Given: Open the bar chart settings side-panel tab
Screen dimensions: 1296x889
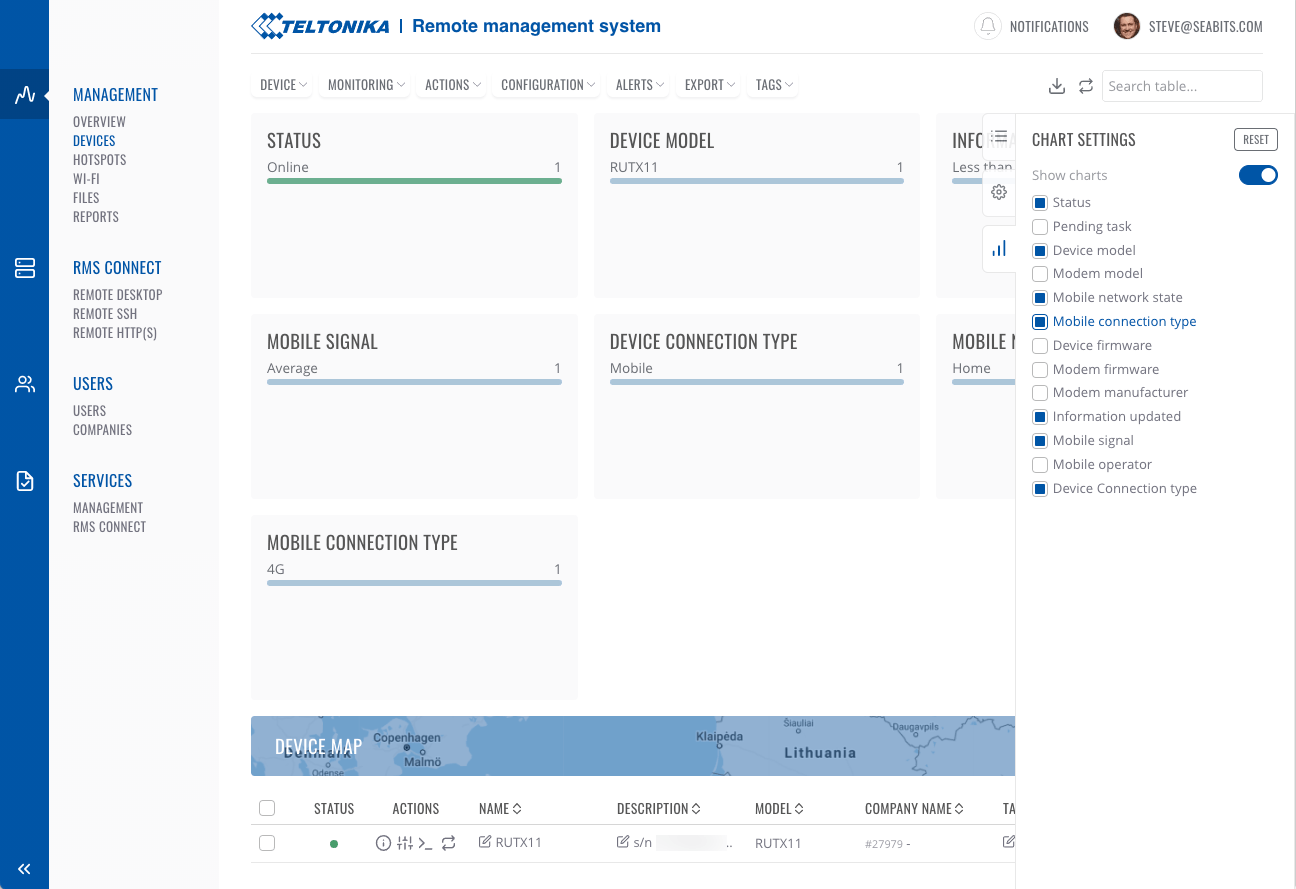Looking at the screenshot, I should 999,249.
